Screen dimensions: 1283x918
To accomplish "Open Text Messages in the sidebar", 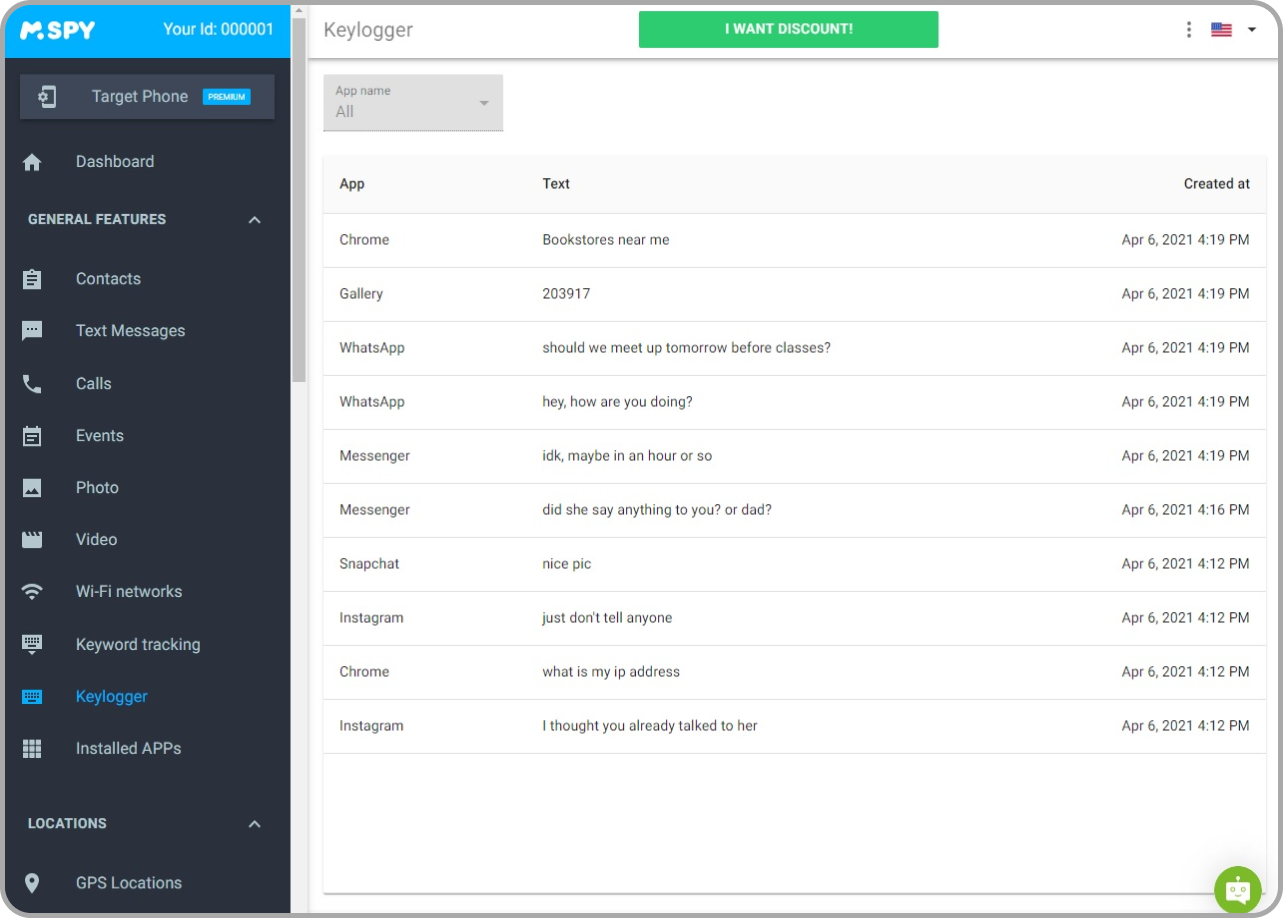I will (130, 331).
